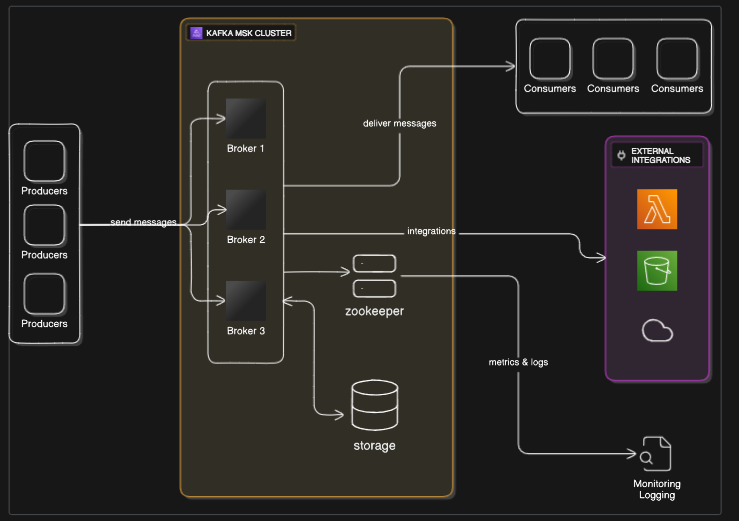This screenshot has width=739, height=521.
Task: Click the Monitoring Logging document search icon
Action: tap(656, 454)
